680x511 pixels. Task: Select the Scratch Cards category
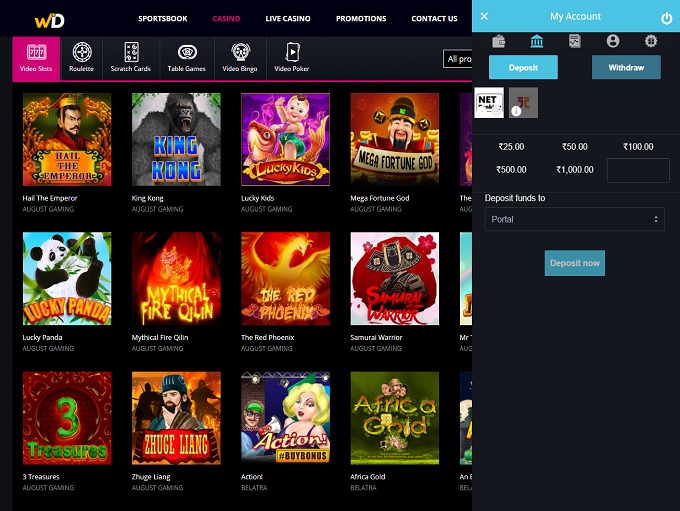[130, 58]
